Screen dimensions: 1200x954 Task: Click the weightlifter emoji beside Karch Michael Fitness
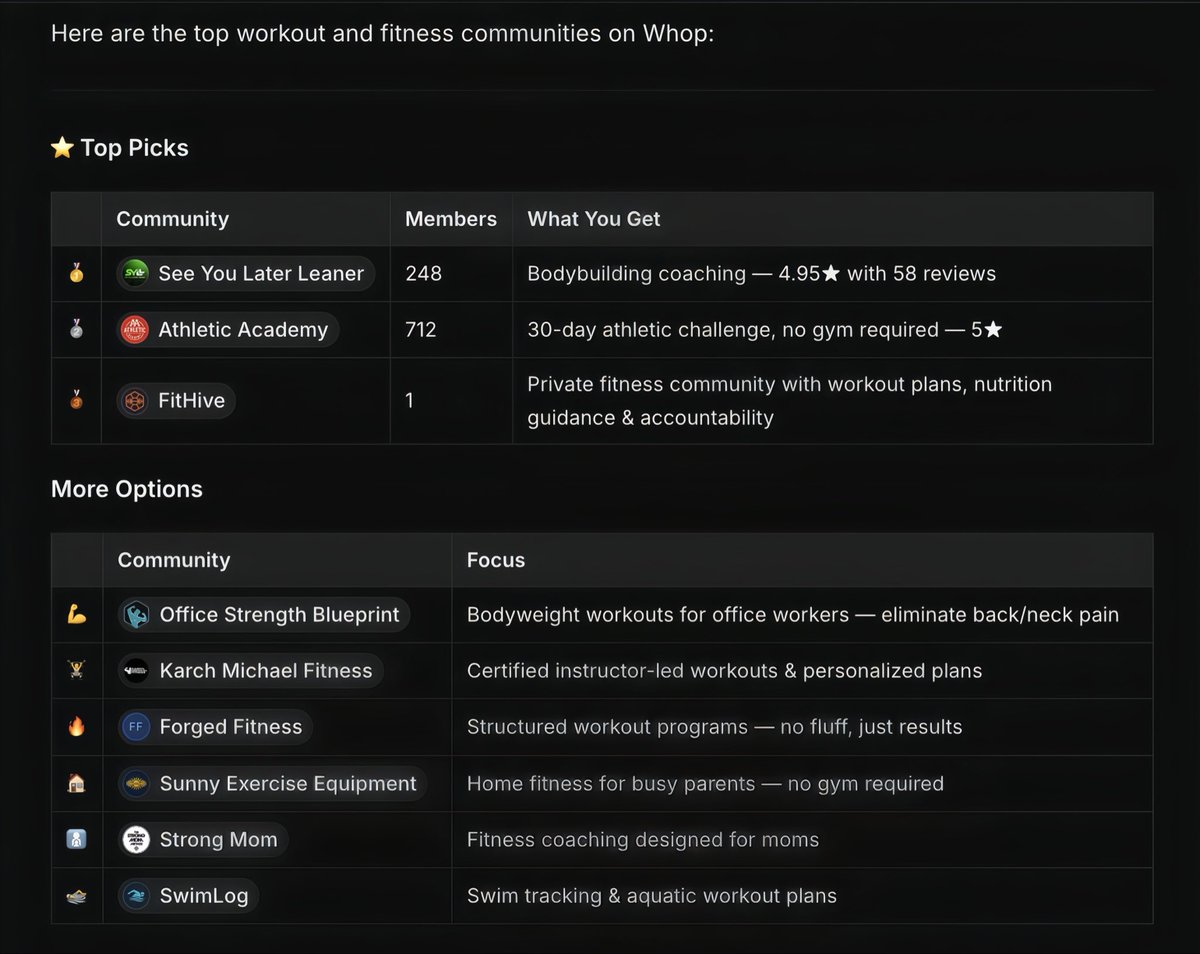click(76, 671)
